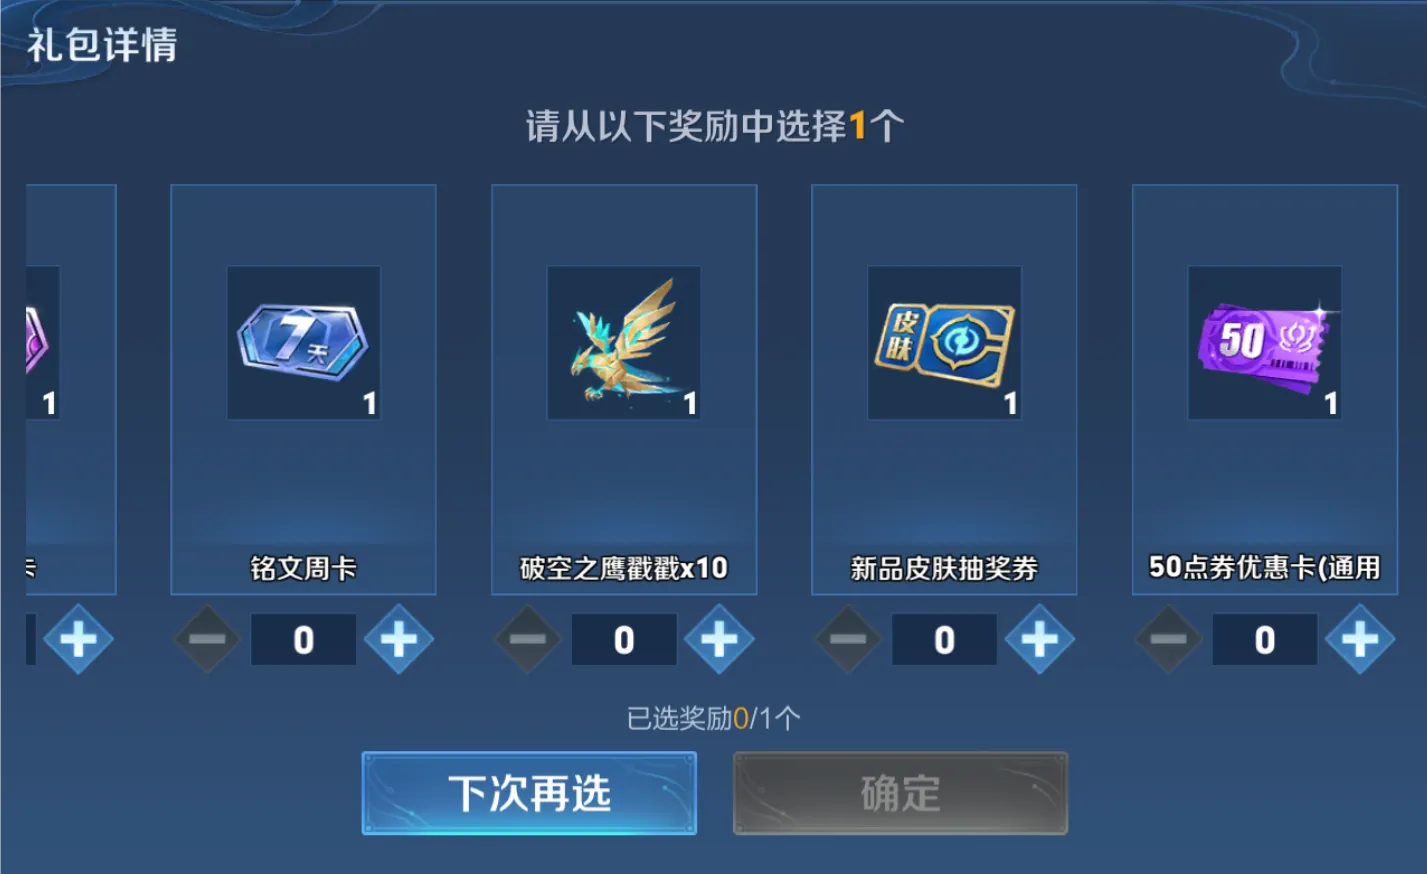
Task: Increase 50点券优惠卡 count with plus
Action: coord(1360,639)
